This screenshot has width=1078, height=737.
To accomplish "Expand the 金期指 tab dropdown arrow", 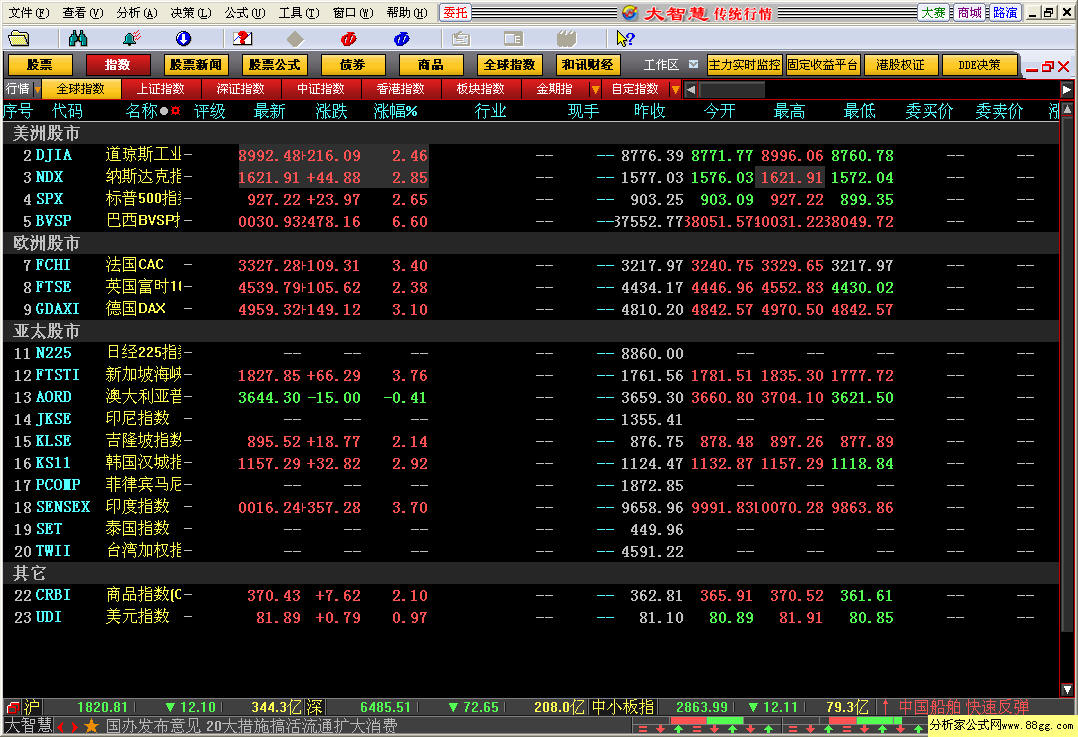I will point(595,89).
